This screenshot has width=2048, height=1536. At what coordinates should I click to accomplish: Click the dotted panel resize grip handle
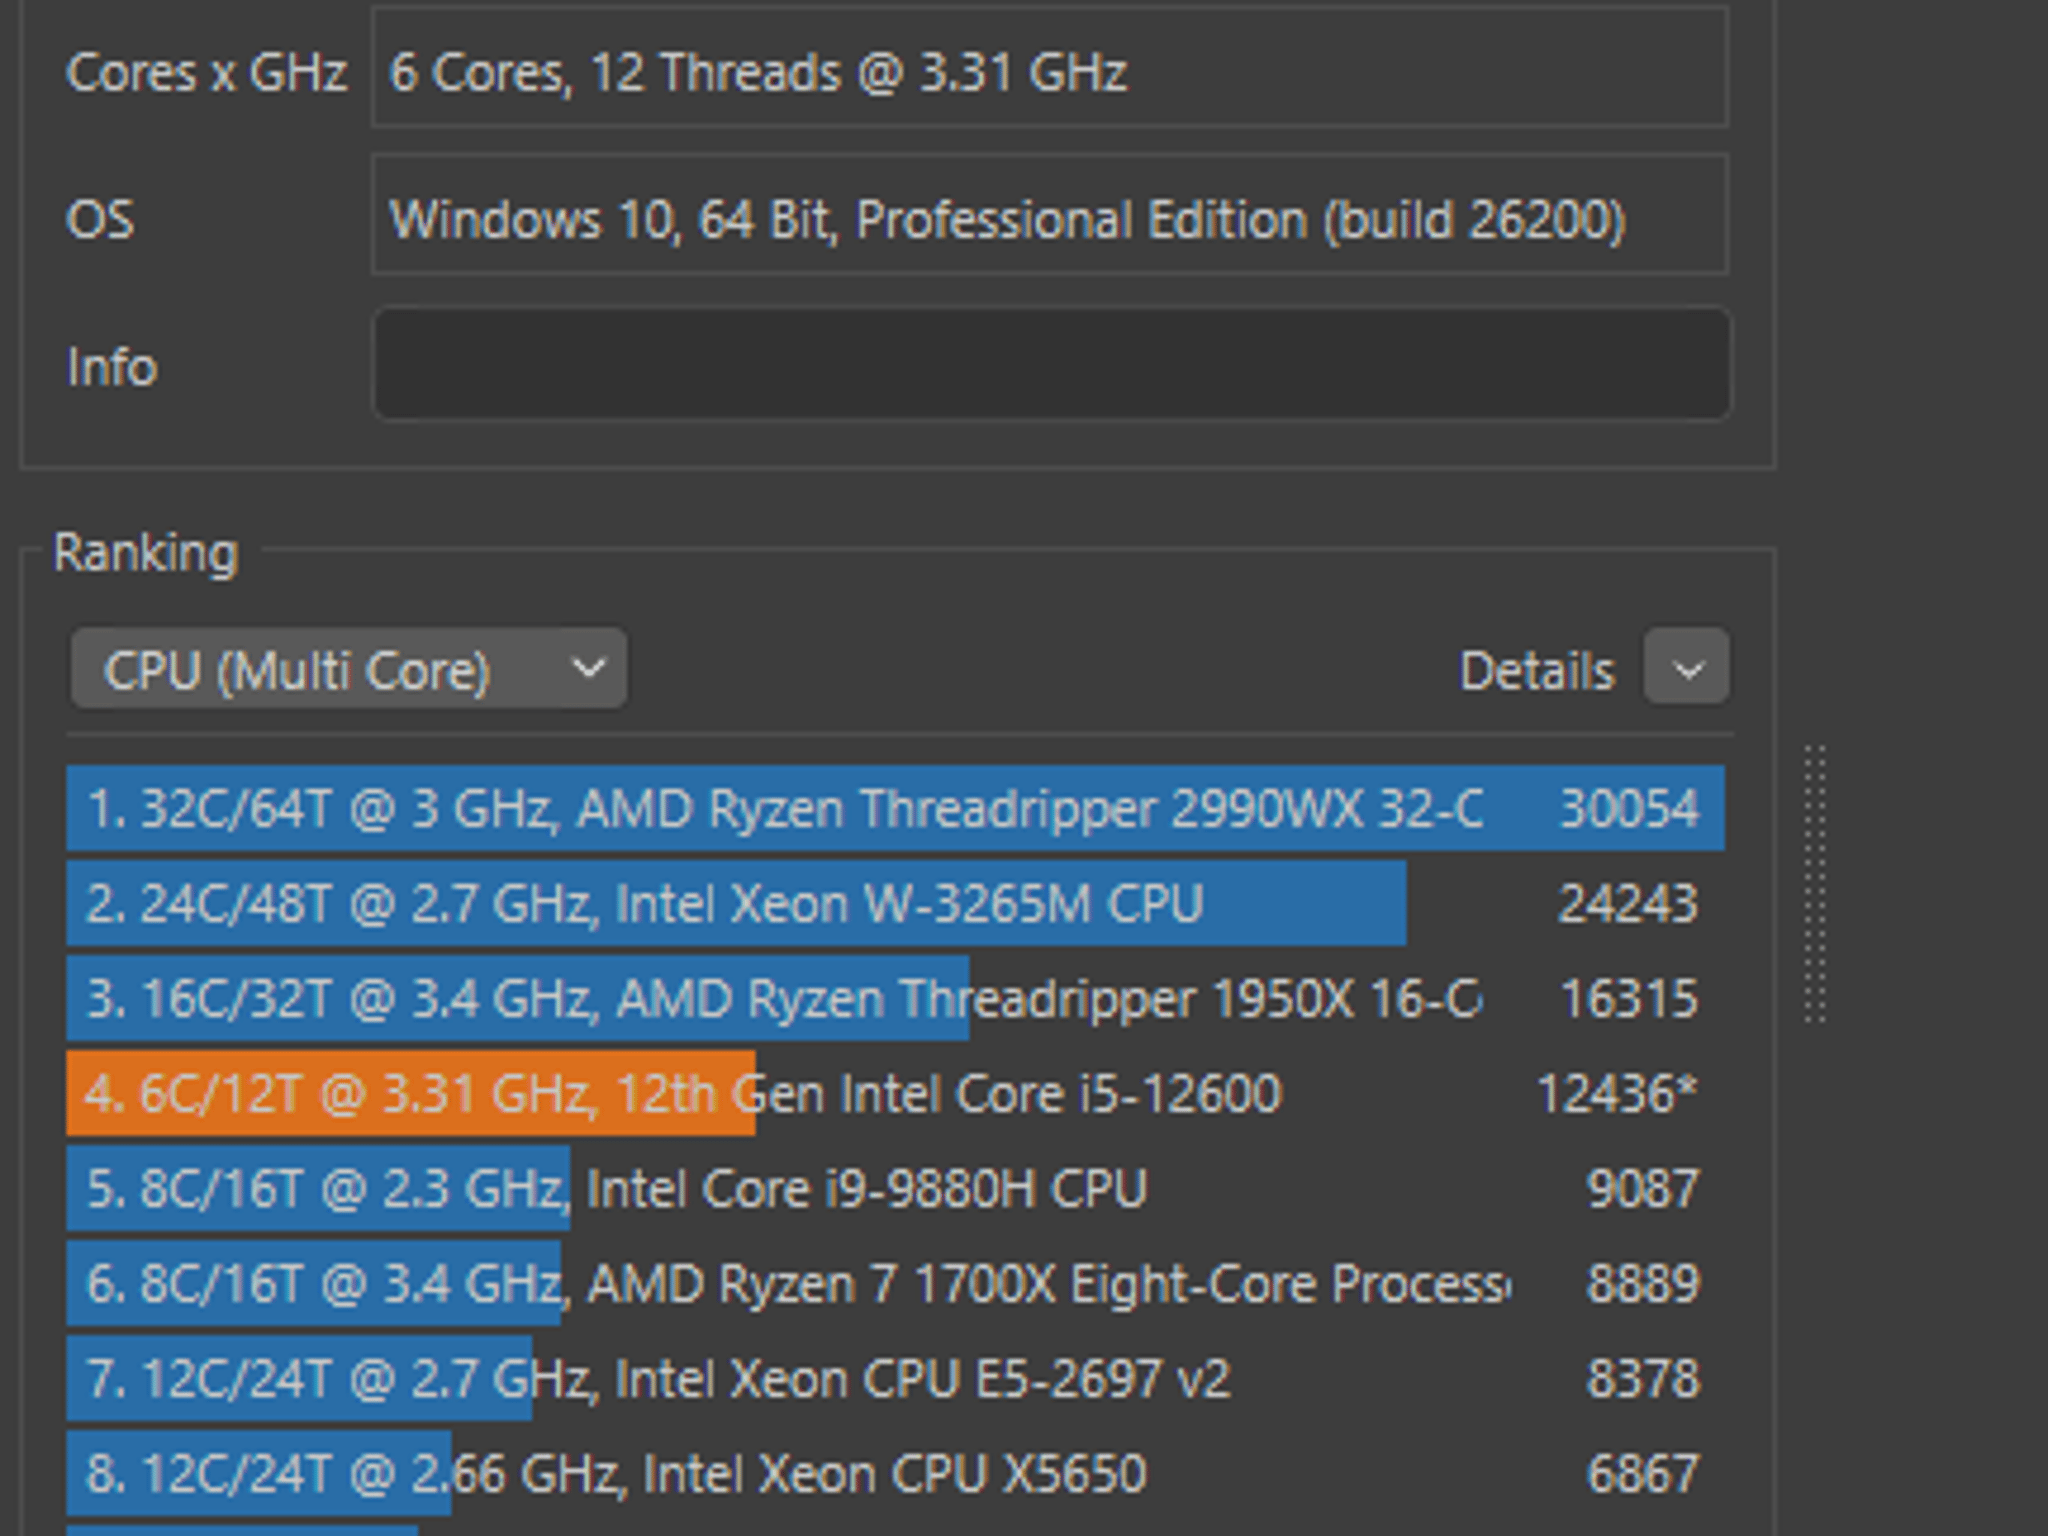click(x=1815, y=884)
